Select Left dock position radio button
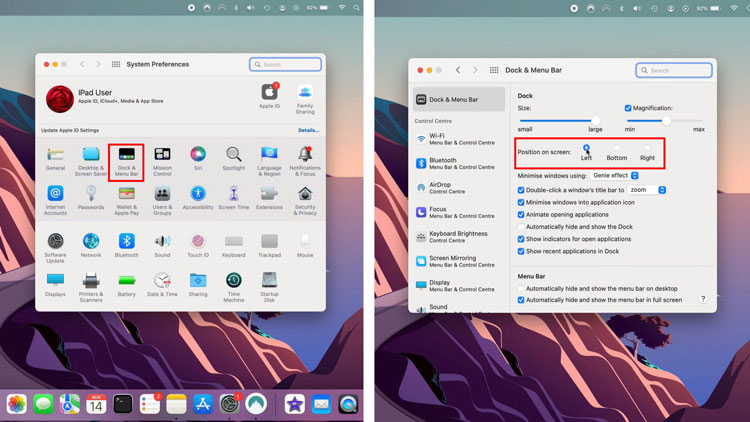The width and height of the screenshot is (750, 422). point(586,147)
